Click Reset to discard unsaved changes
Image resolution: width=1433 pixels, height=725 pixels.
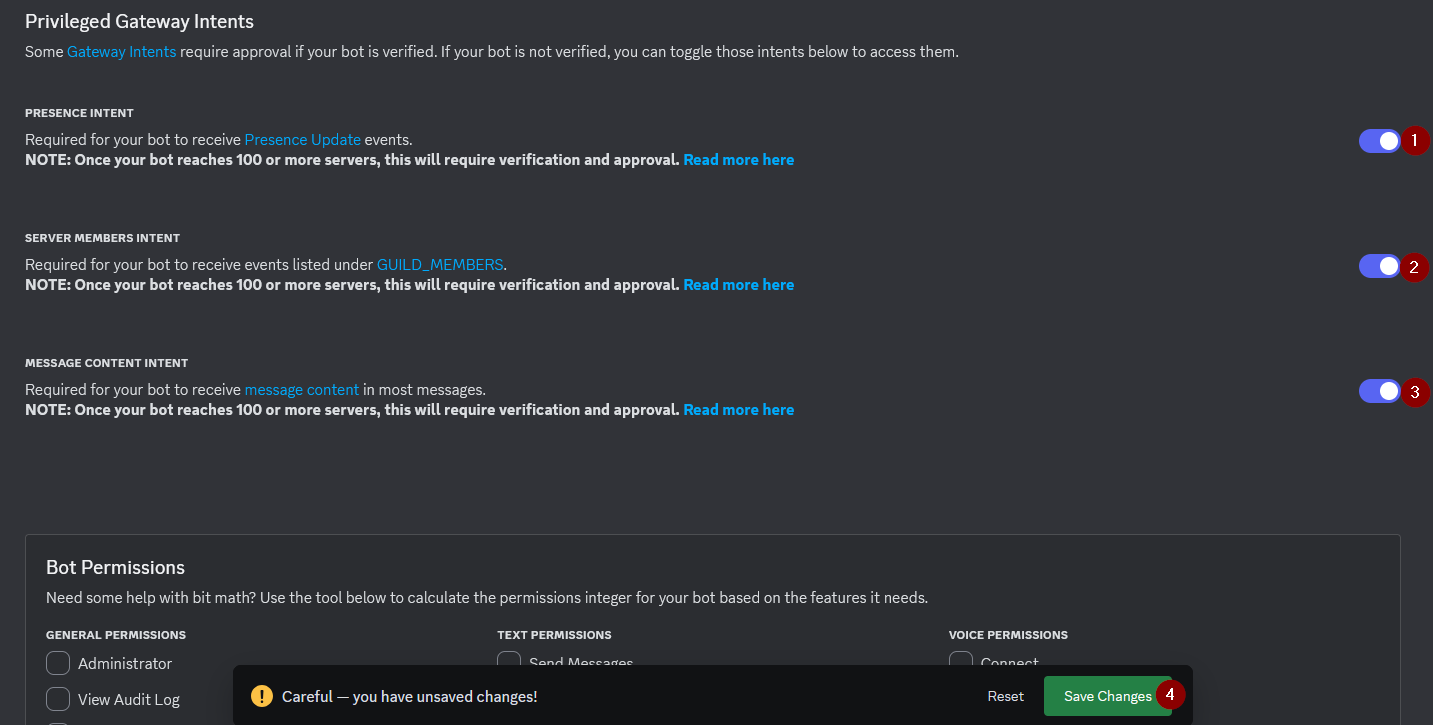click(x=1006, y=696)
